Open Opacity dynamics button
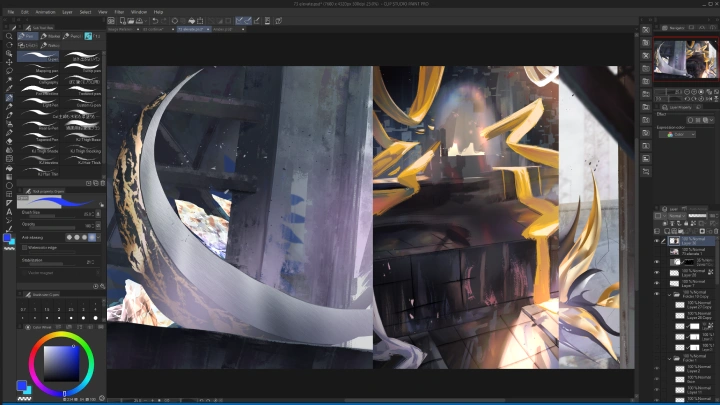Viewport: 720px width, 405px height. tap(98, 225)
